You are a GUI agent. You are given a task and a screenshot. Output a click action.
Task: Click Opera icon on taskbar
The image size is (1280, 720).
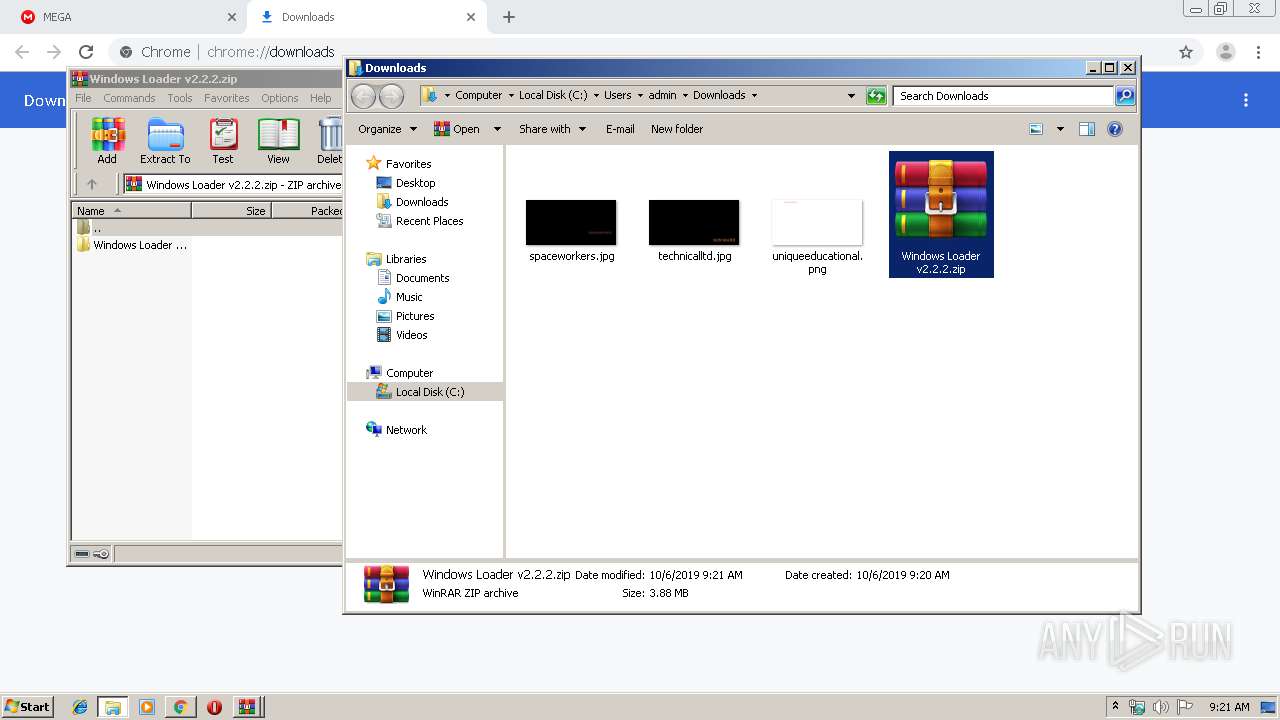point(214,707)
